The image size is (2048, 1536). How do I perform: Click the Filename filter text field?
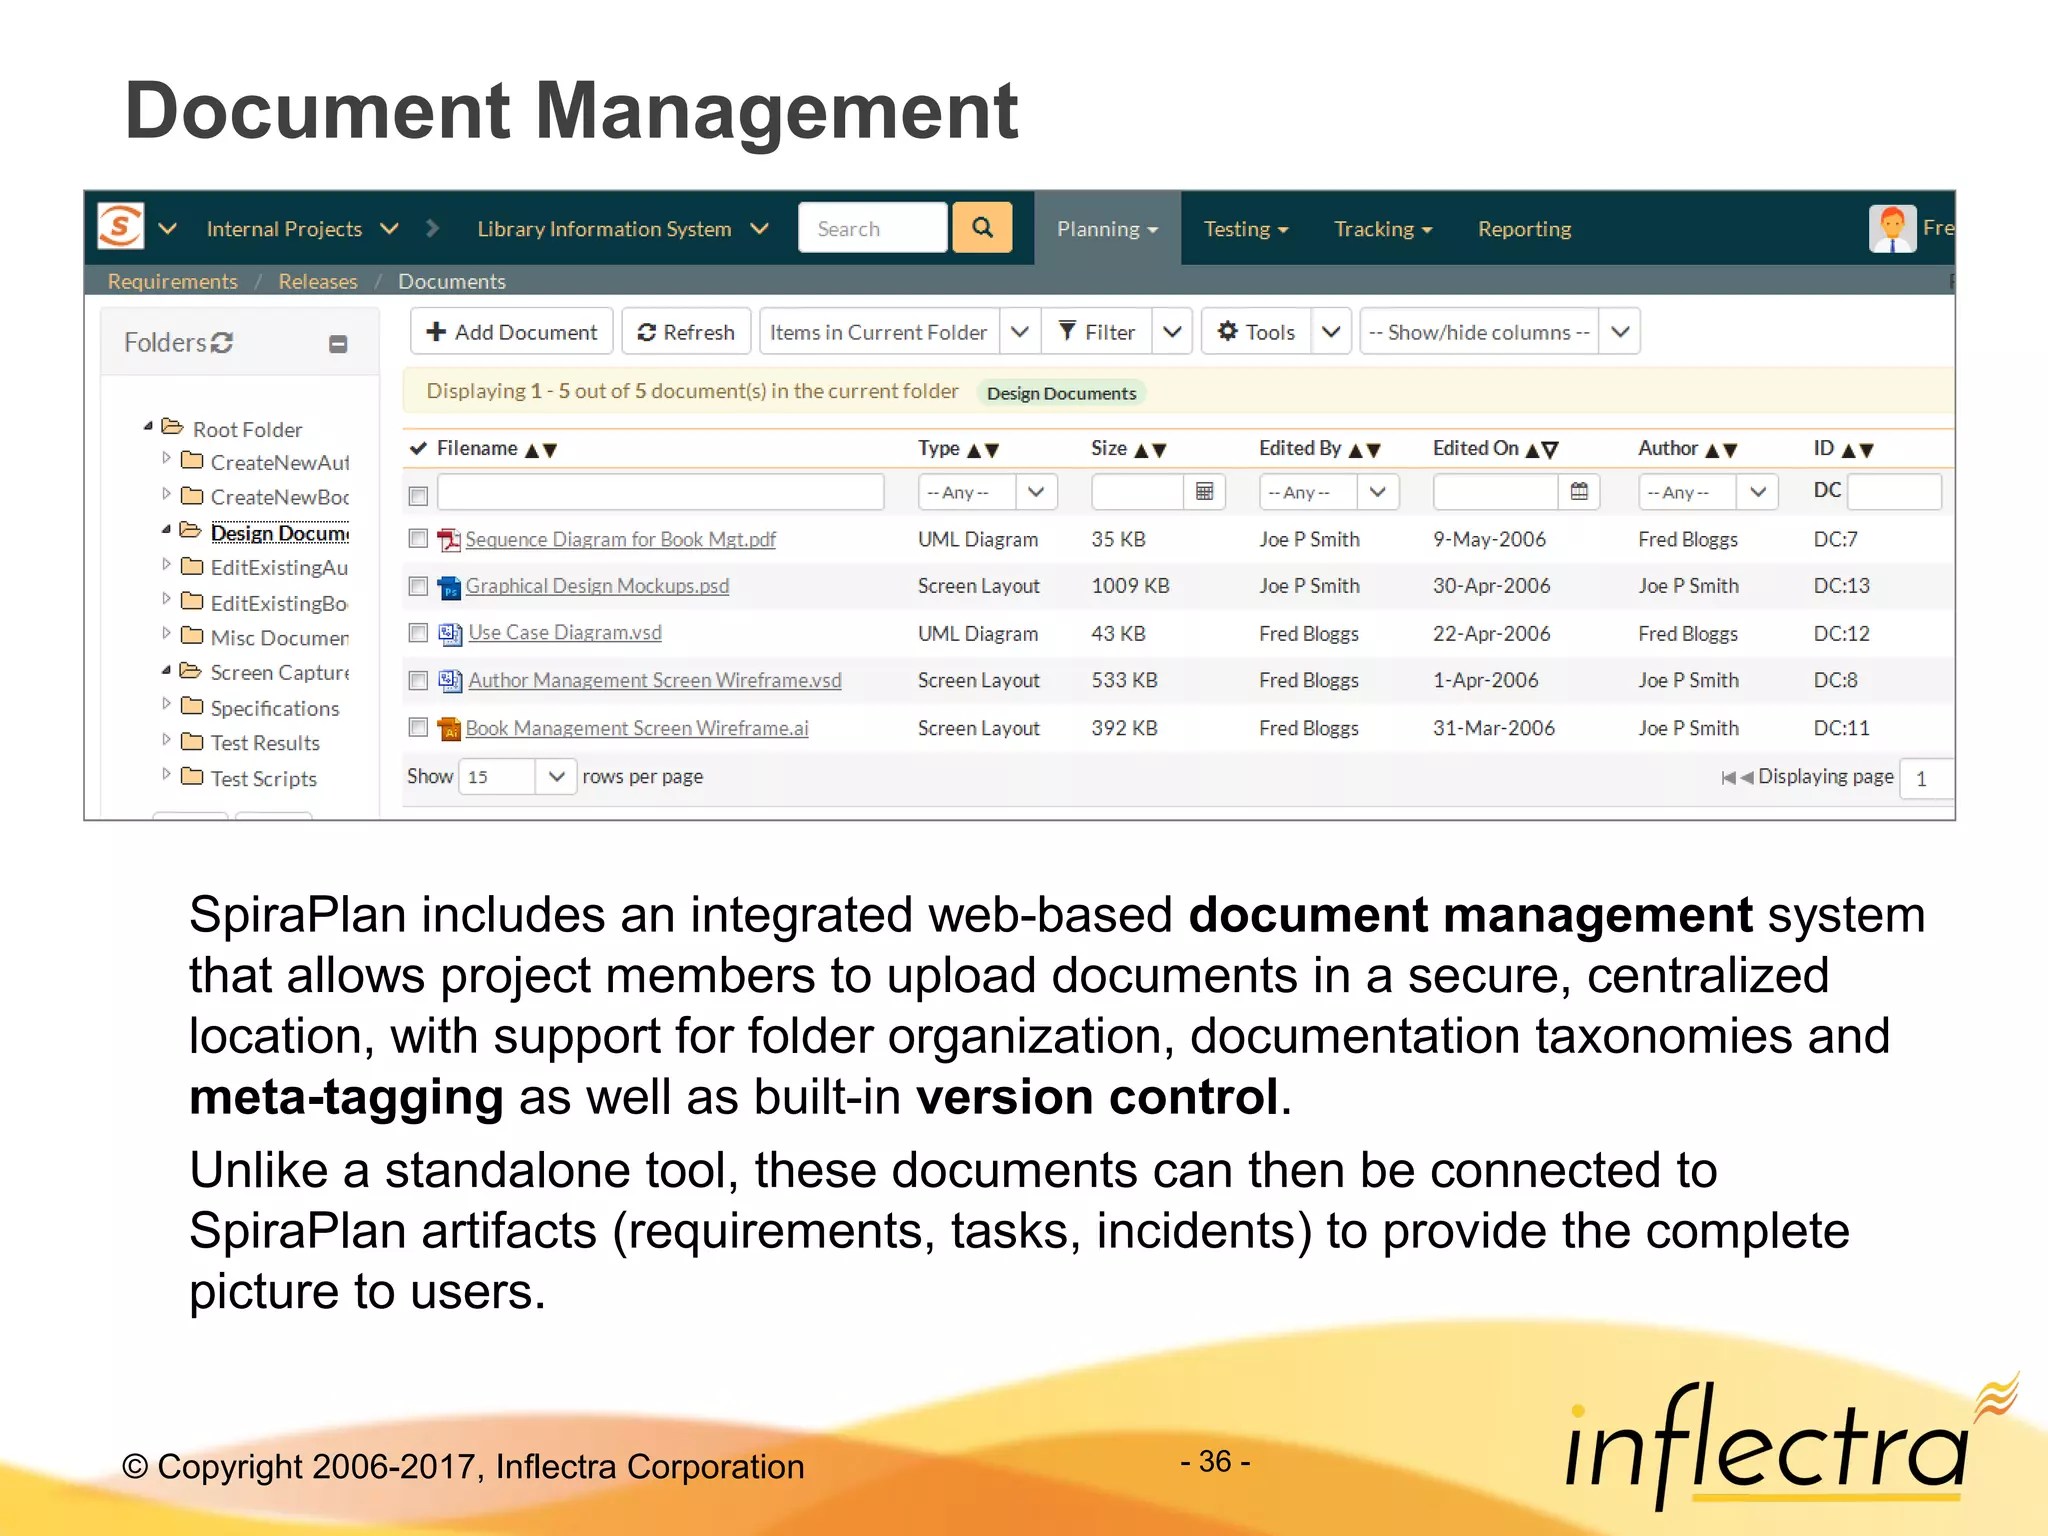(660, 492)
